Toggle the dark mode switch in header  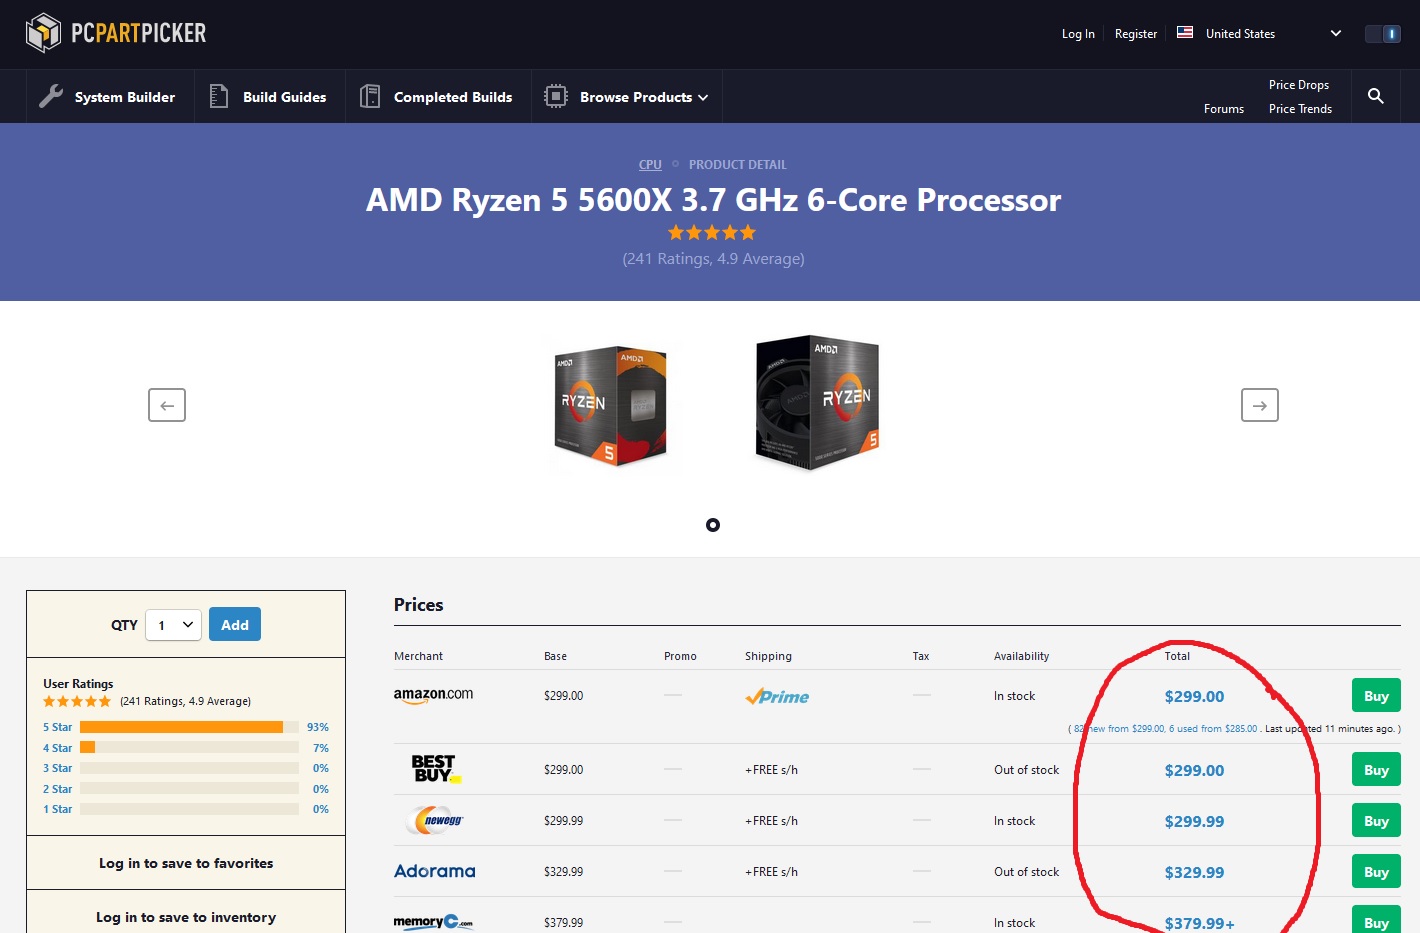pyautogui.click(x=1383, y=34)
